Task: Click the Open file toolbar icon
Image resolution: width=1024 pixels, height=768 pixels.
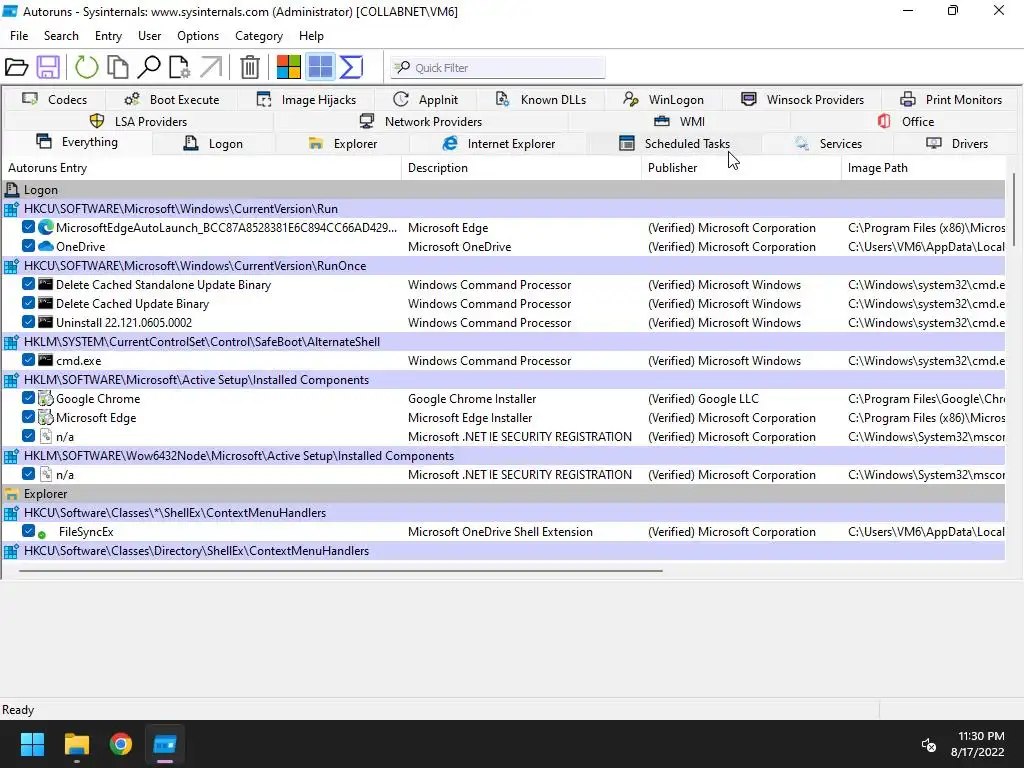Action: coord(16,67)
